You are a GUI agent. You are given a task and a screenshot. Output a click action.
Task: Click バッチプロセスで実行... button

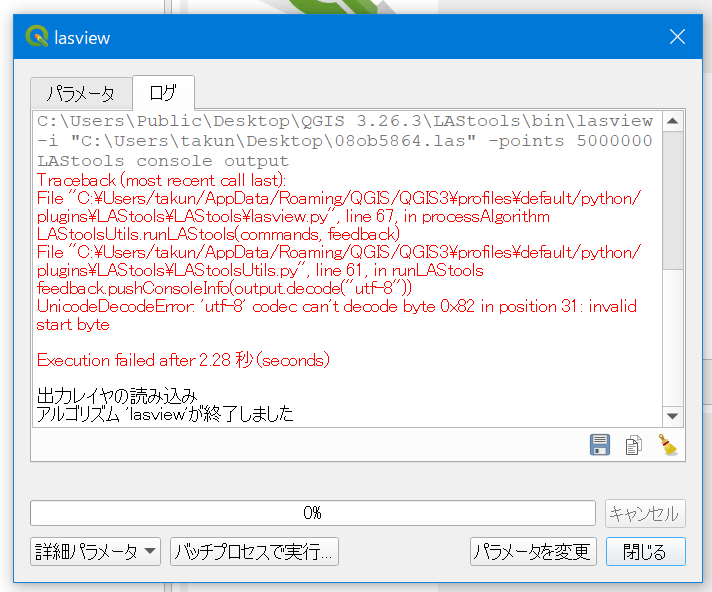pos(254,552)
